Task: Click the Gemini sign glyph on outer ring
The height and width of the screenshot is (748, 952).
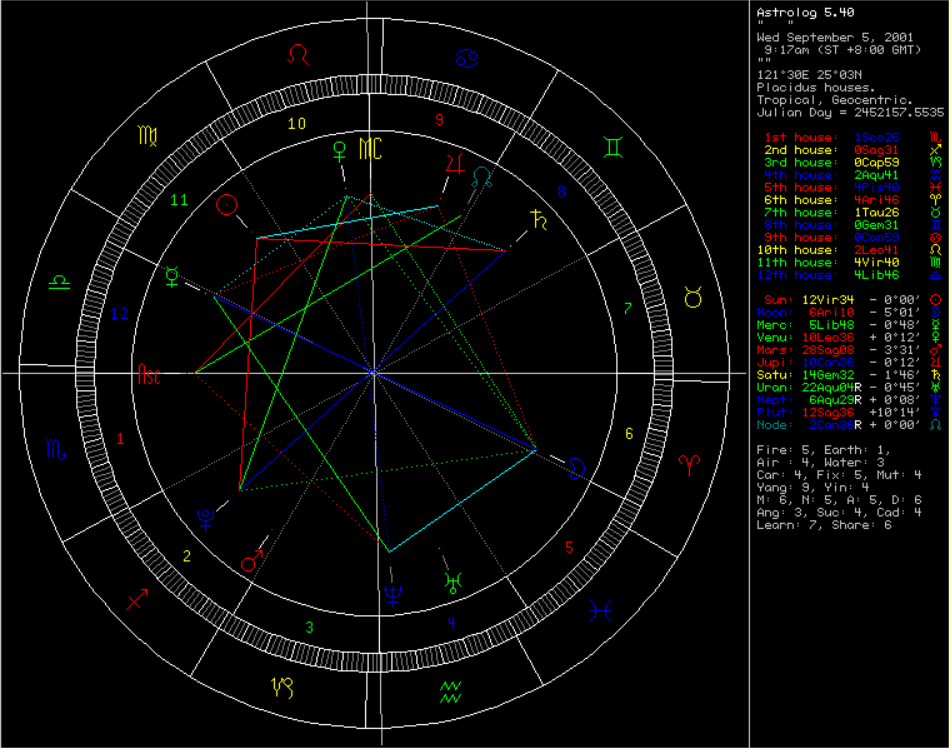Action: pos(614,148)
